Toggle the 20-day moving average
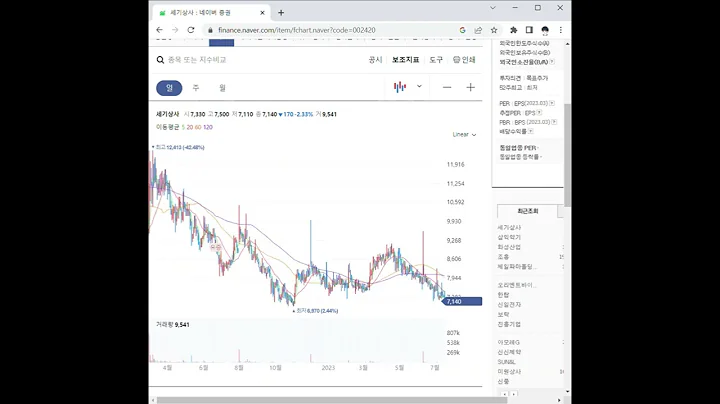Screen dimensions: 720x404 (x=190, y=127)
